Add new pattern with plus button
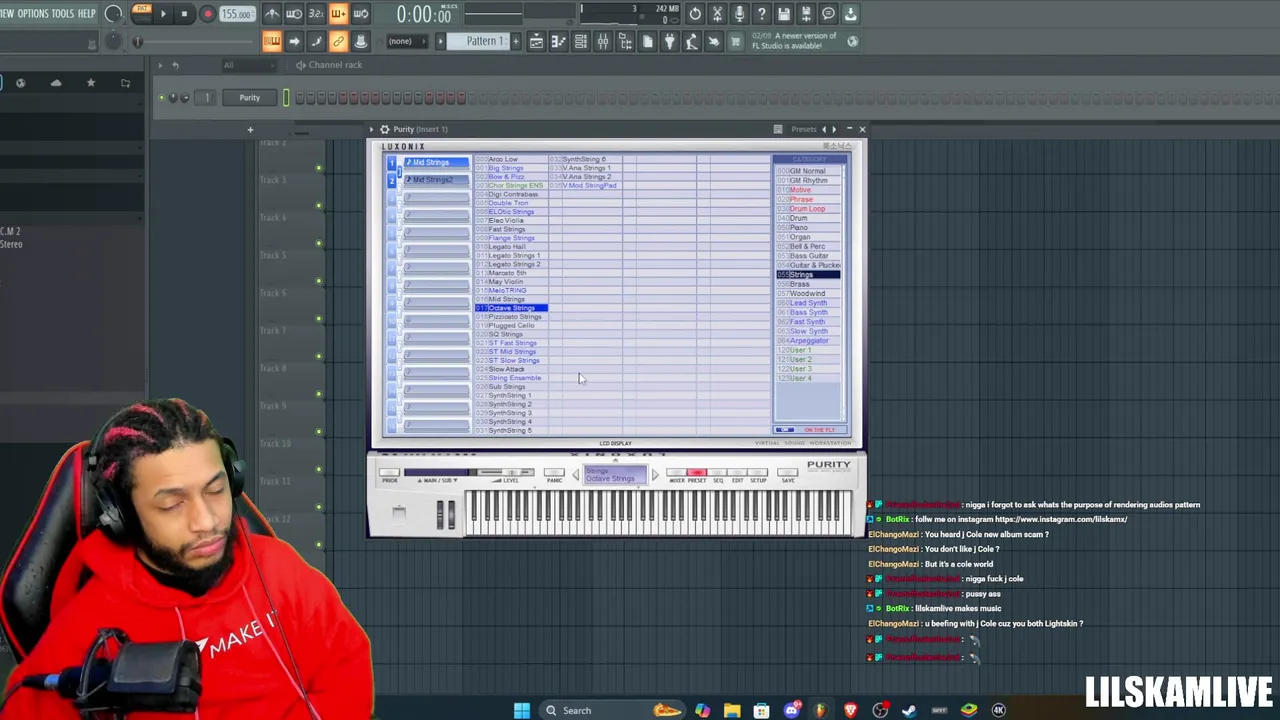The height and width of the screenshot is (720, 1280). [x=516, y=41]
